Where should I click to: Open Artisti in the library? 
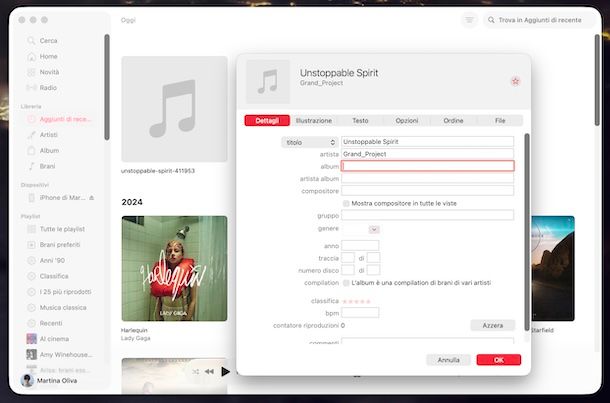(49, 134)
